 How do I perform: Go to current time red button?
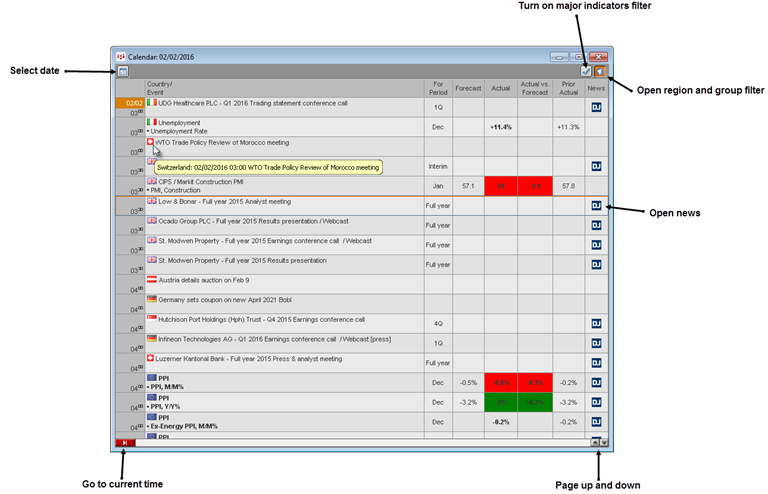click(125, 442)
